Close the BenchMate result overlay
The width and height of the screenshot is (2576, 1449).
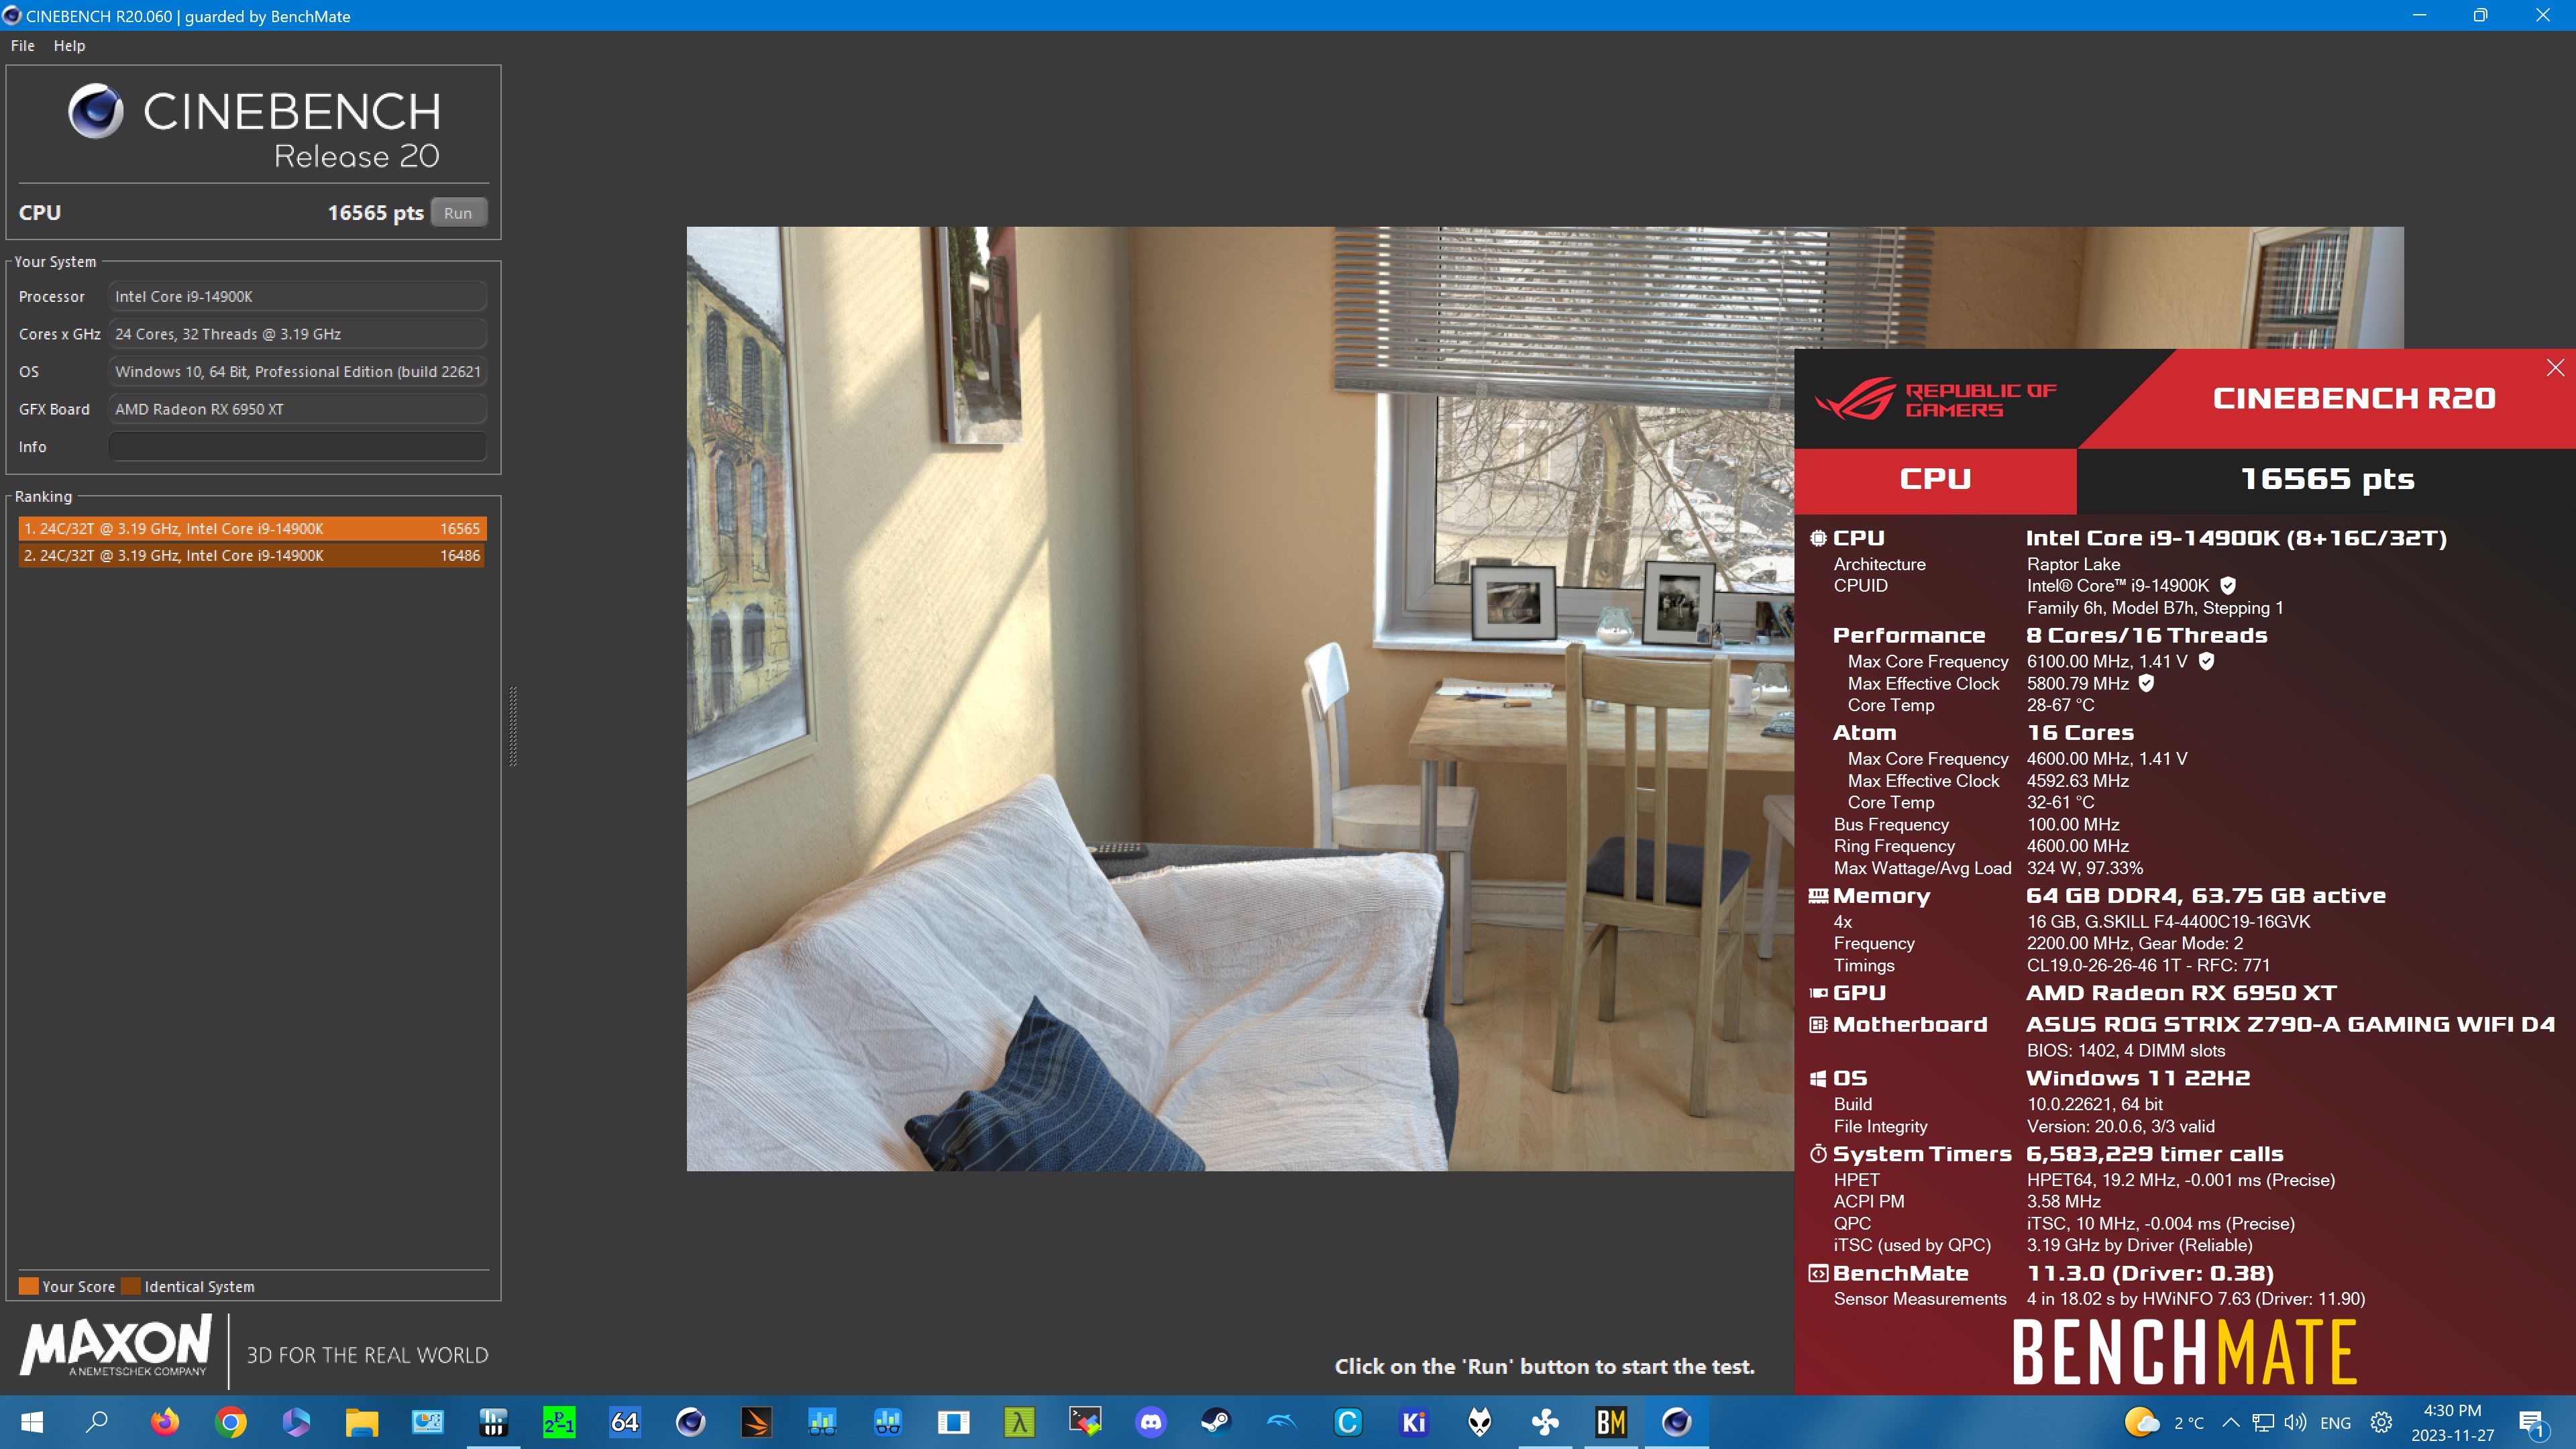pyautogui.click(x=2555, y=367)
